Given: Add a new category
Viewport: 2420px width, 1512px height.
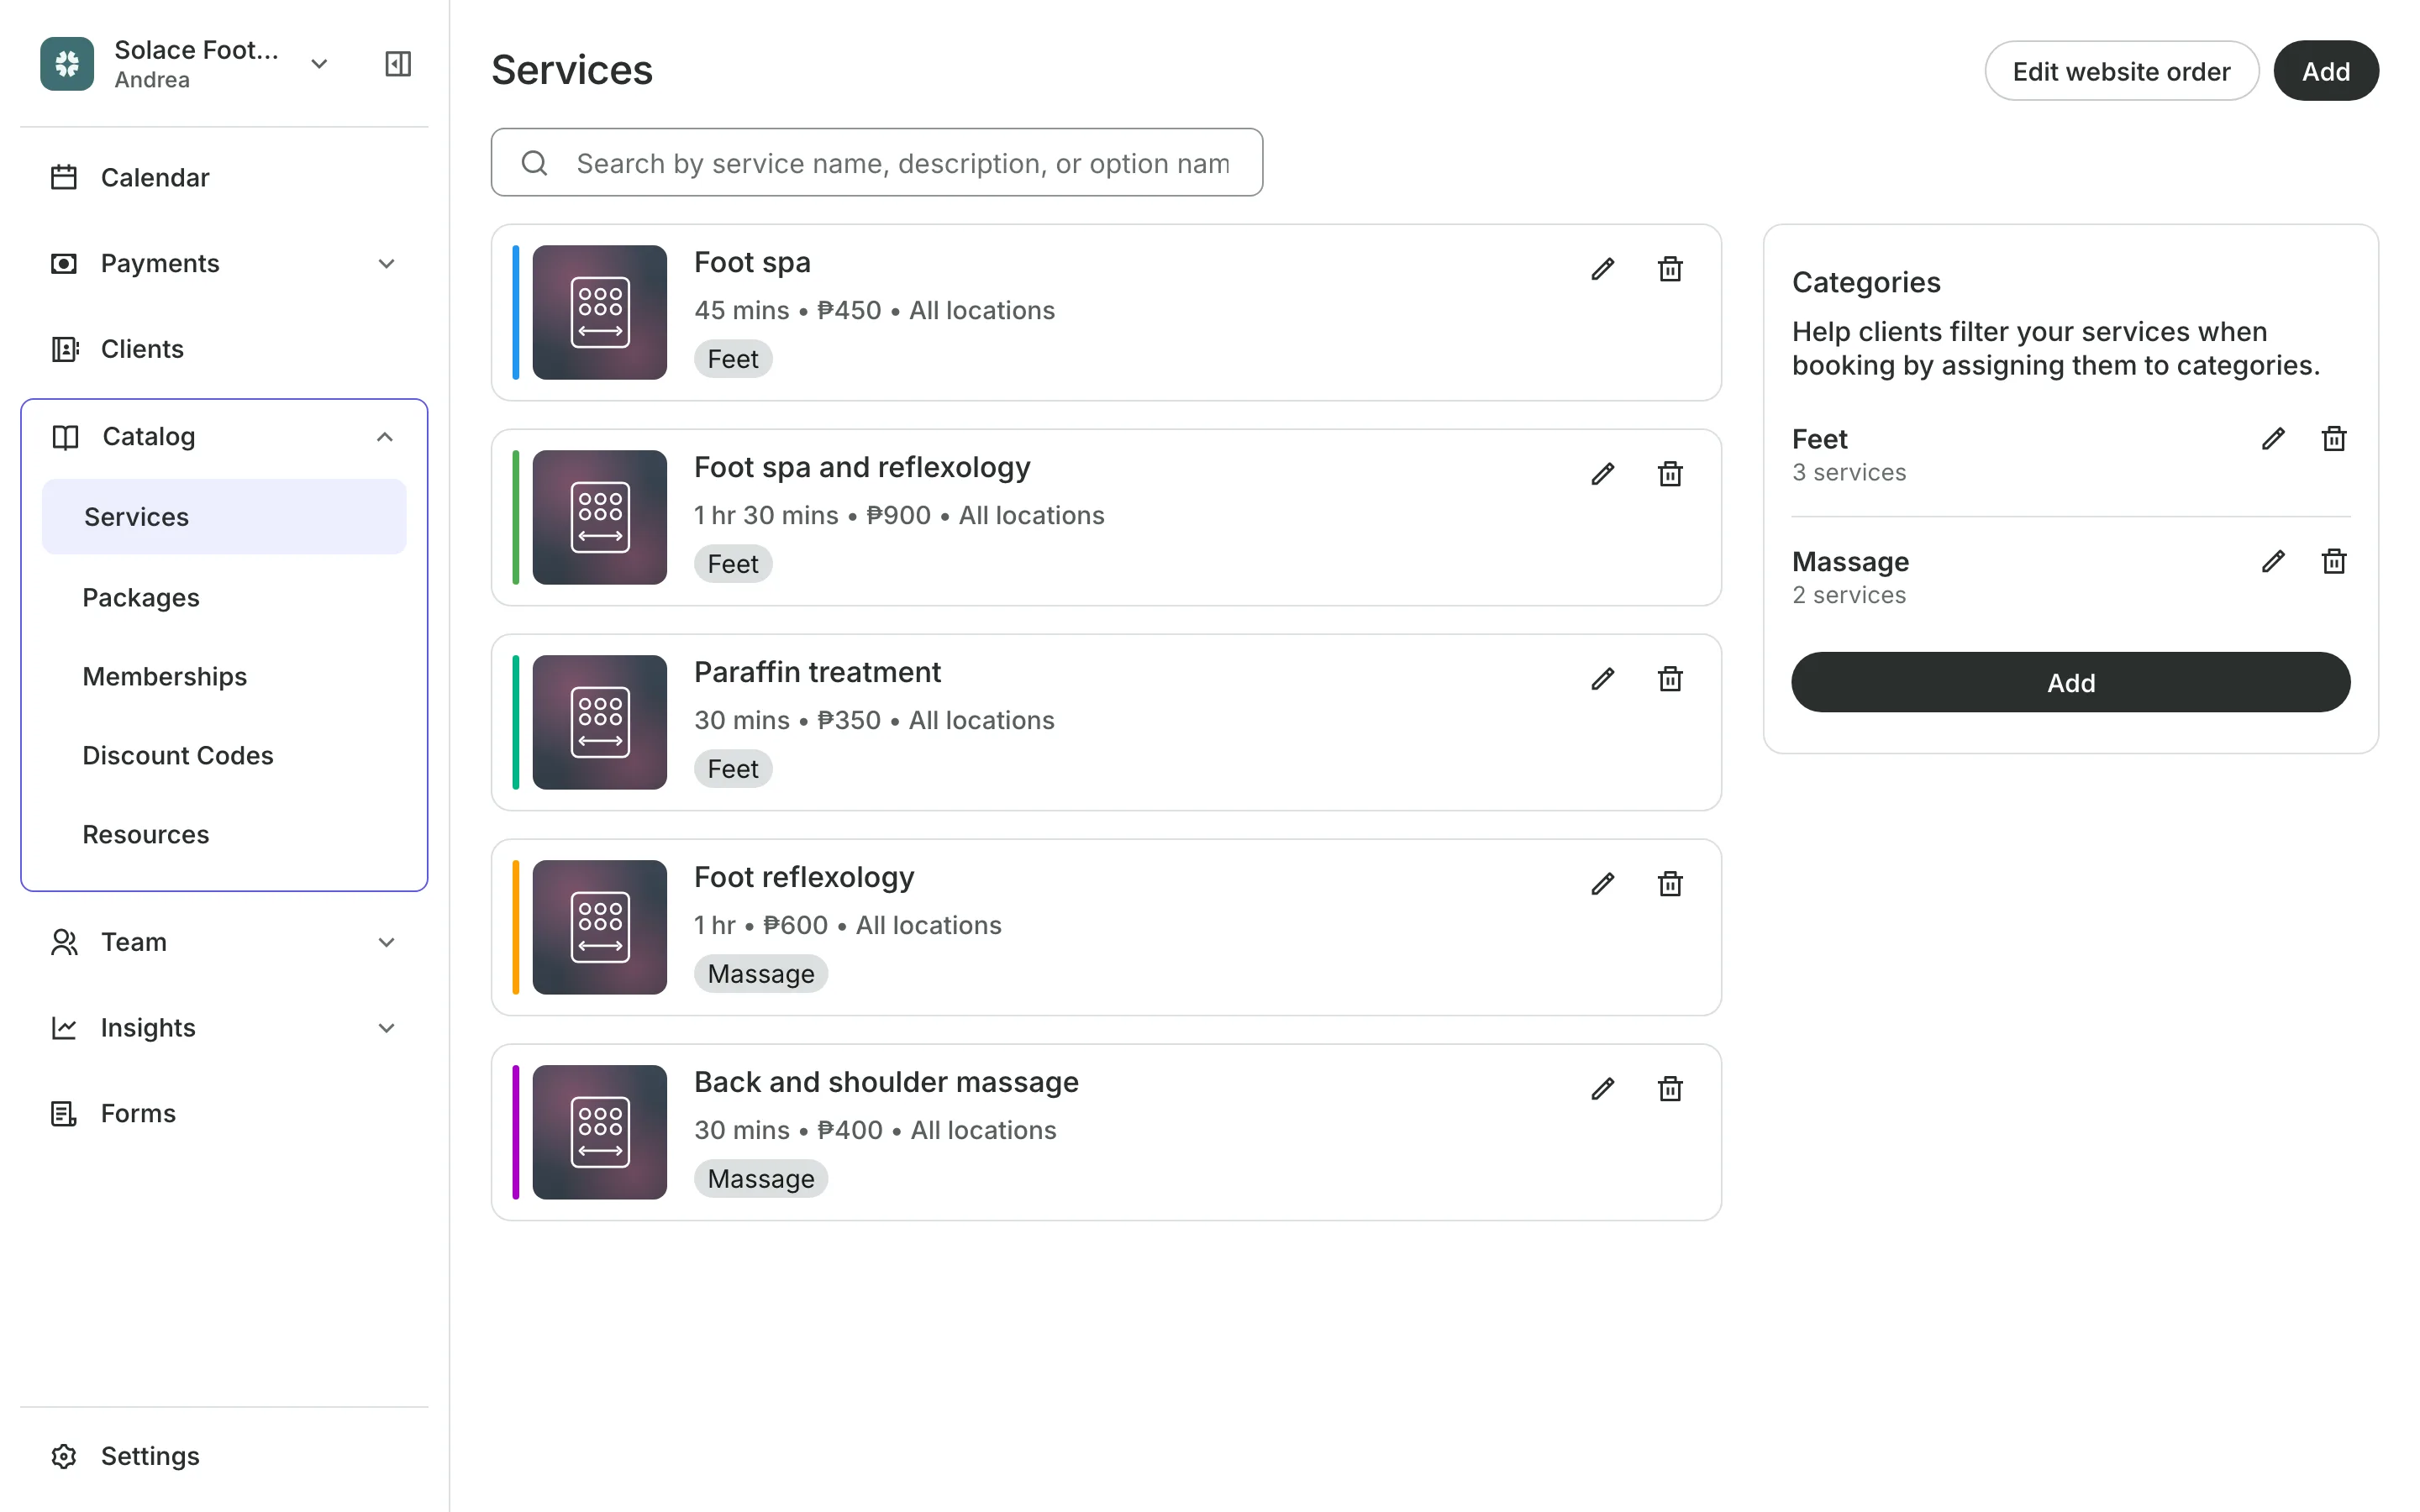Looking at the screenshot, I should tap(2070, 683).
